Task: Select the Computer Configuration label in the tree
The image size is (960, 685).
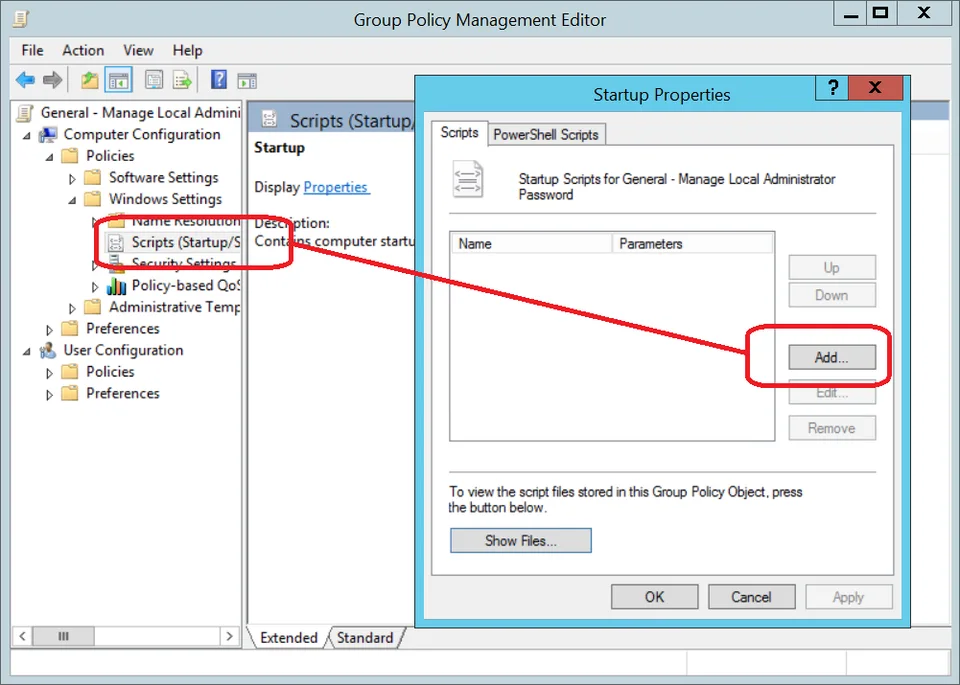Action: coord(142,135)
